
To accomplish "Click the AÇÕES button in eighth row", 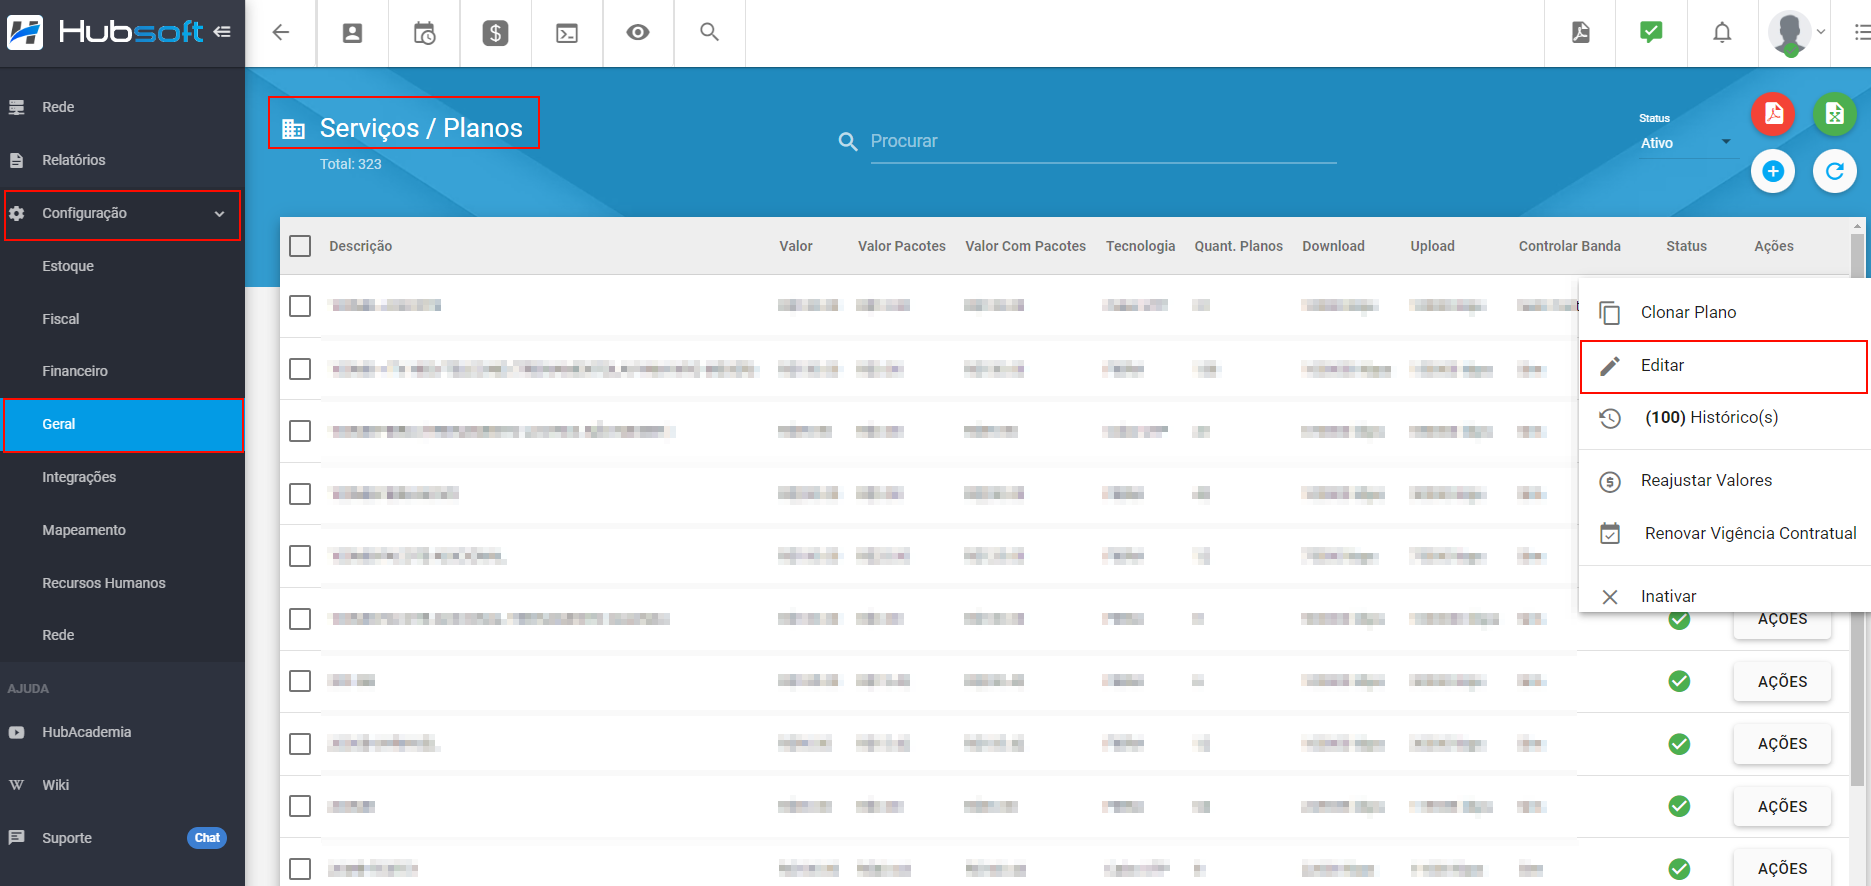I will tap(1782, 744).
